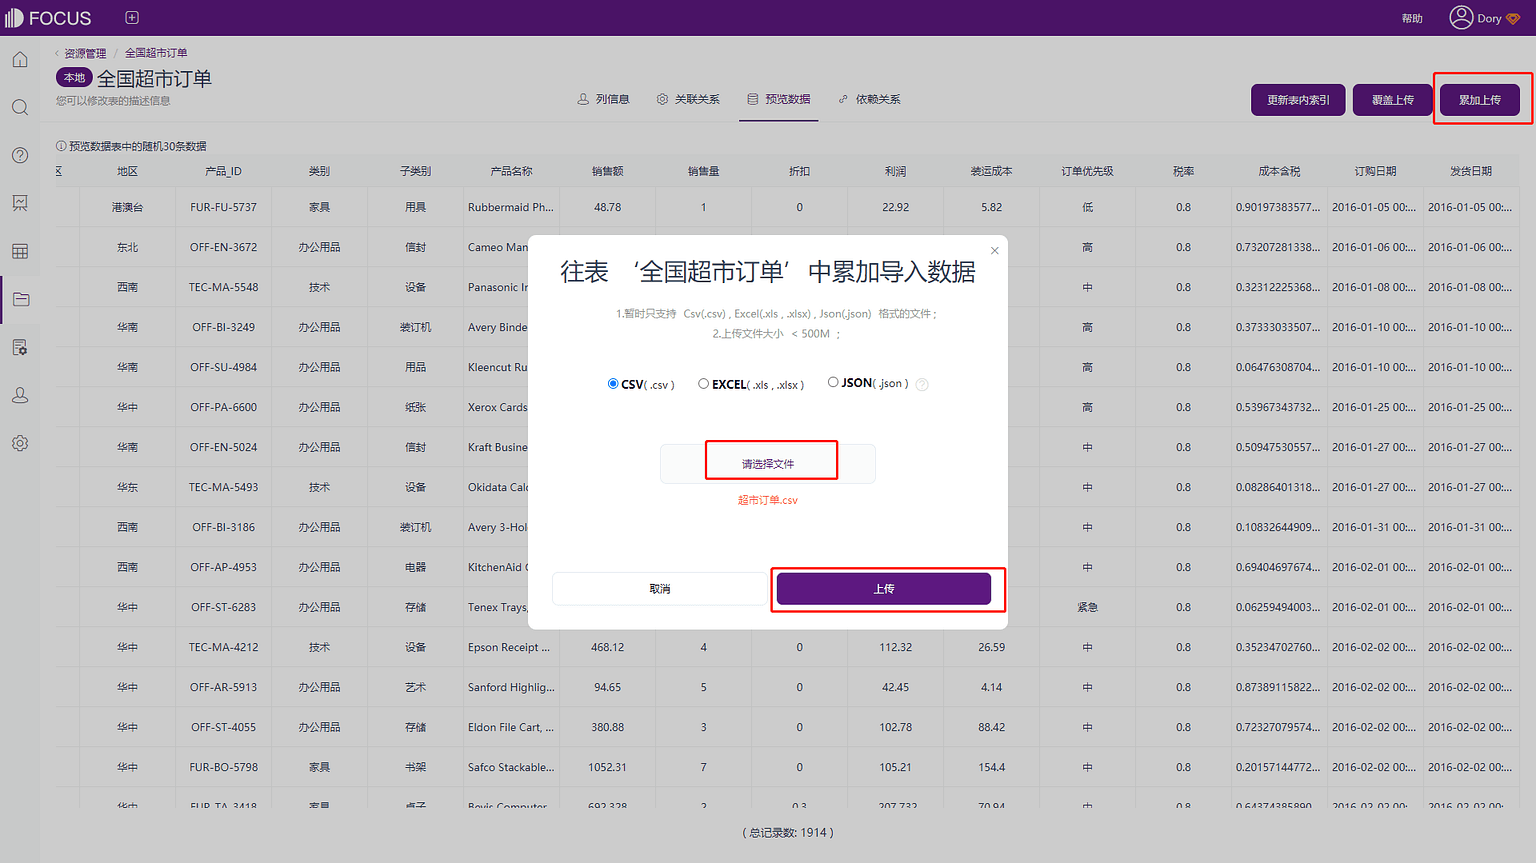Switch to the 依赖关系 tab

tap(869, 99)
